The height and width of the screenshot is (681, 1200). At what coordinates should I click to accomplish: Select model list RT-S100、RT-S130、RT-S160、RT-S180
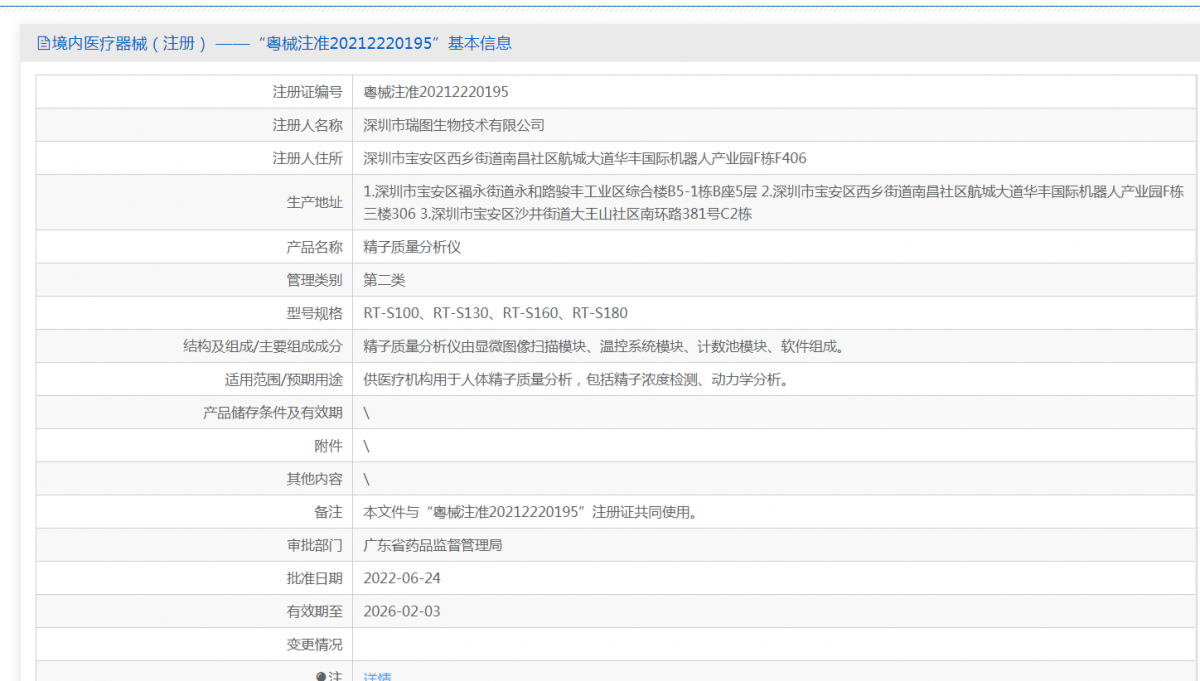(495, 313)
